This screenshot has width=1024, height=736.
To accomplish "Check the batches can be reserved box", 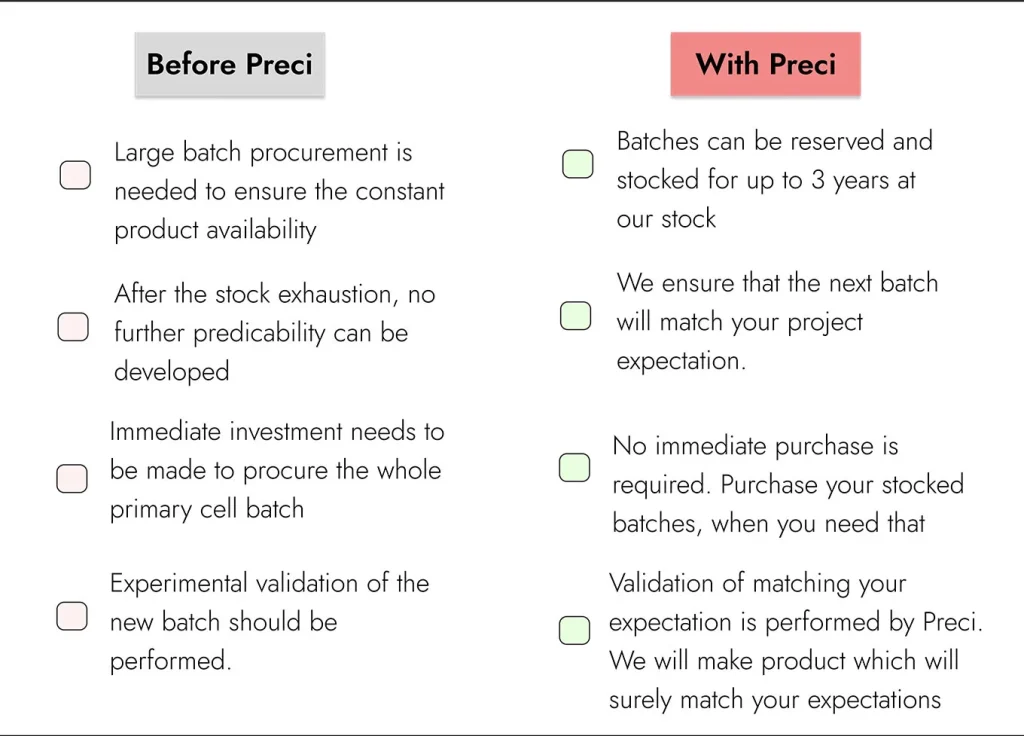I will coord(577,164).
